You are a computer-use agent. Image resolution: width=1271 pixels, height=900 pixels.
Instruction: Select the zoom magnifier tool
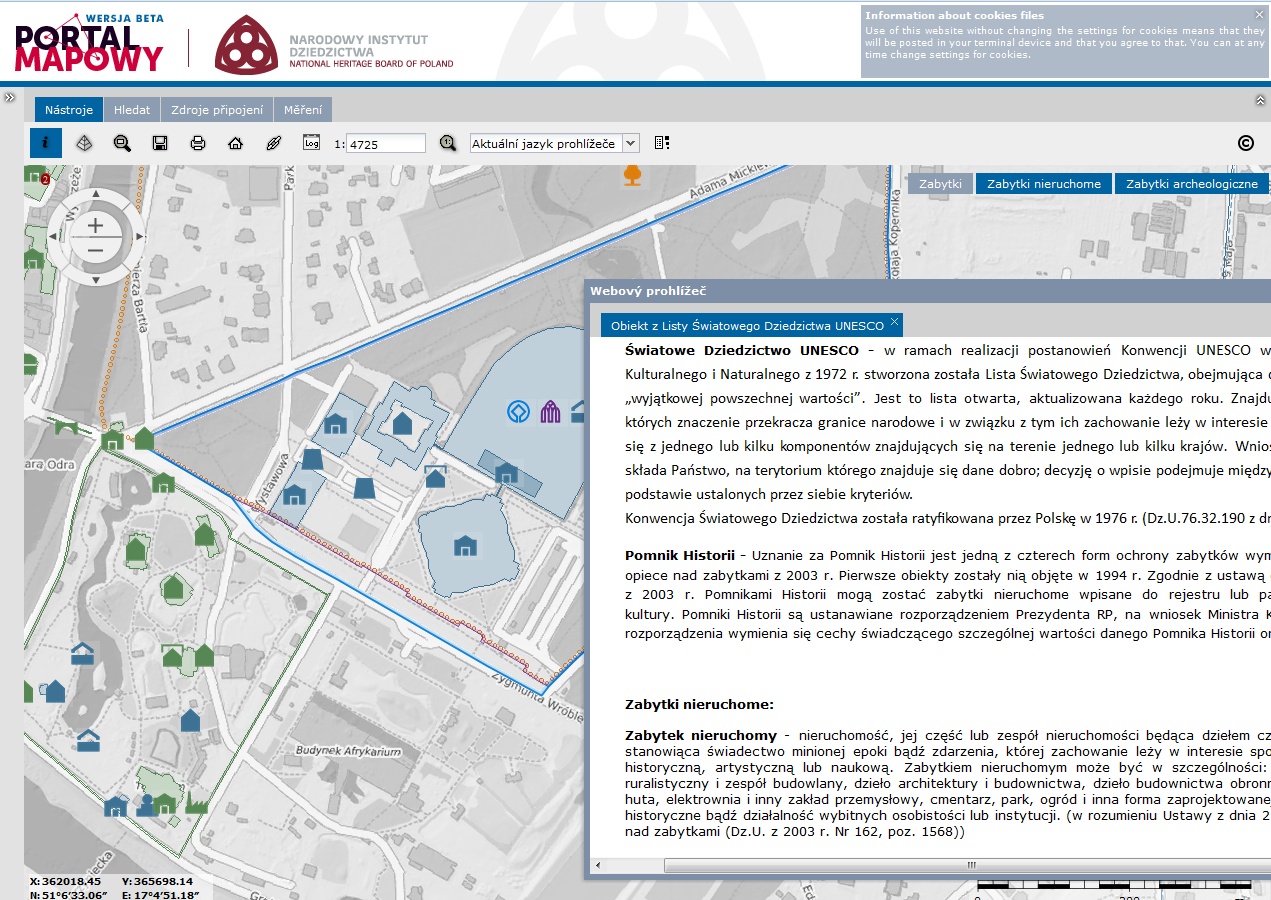click(122, 143)
